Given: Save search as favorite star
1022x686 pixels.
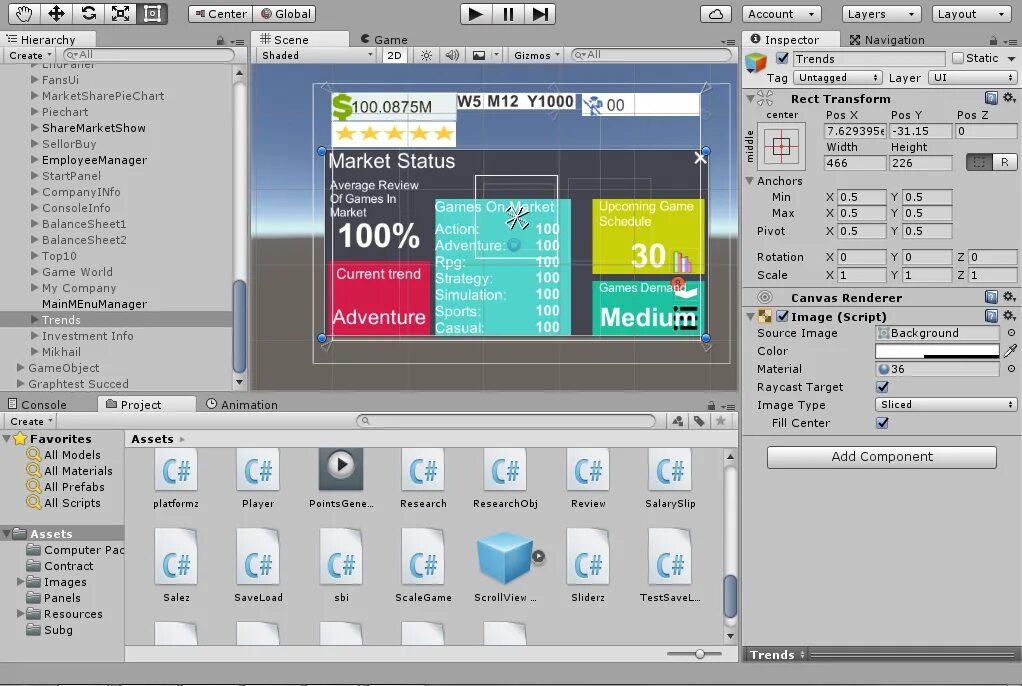Looking at the screenshot, I should (x=720, y=421).
